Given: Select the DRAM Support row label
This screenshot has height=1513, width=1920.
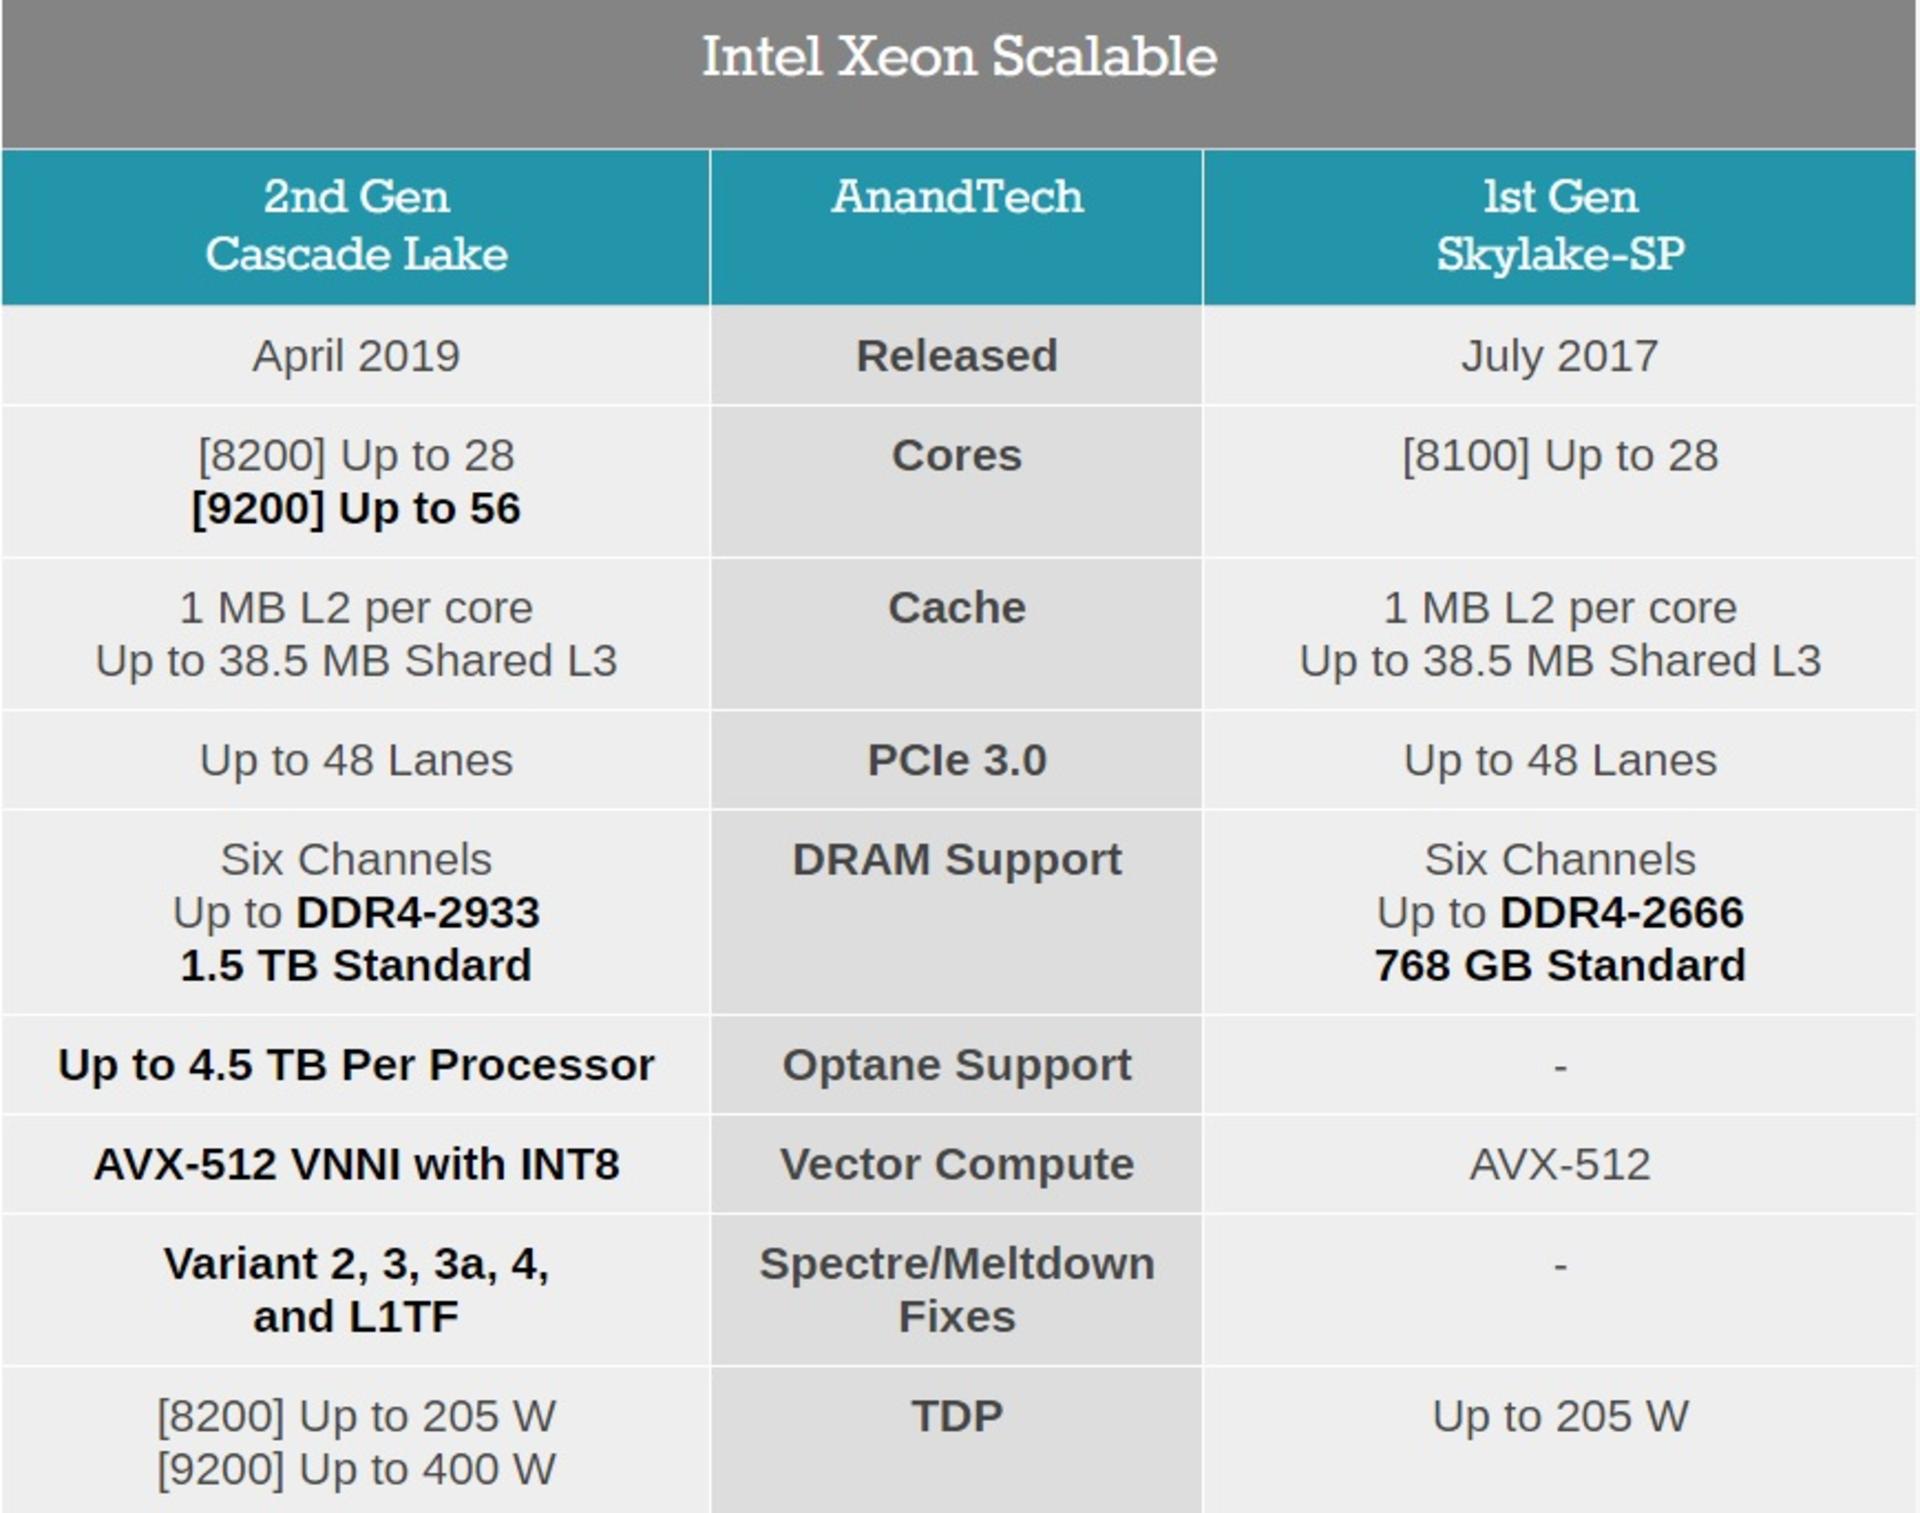Looking at the screenshot, I should (x=957, y=860).
